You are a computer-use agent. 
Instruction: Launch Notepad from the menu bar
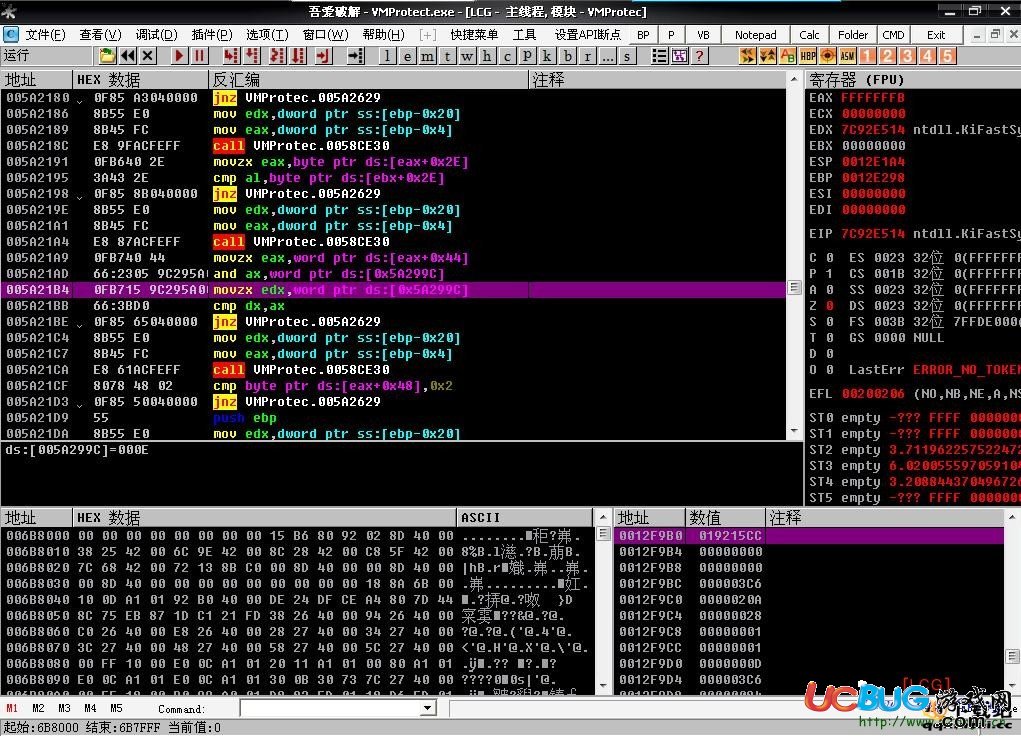pos(755,35)
